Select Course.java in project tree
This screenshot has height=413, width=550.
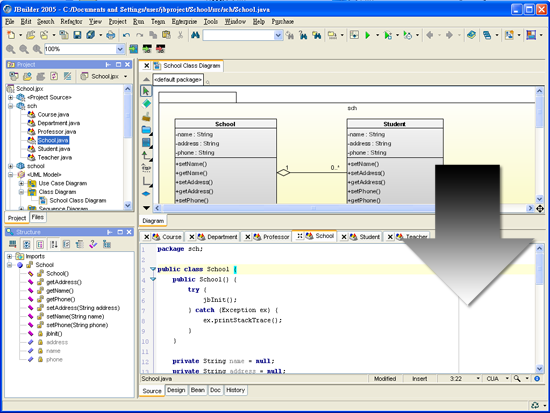coord(53,114)
